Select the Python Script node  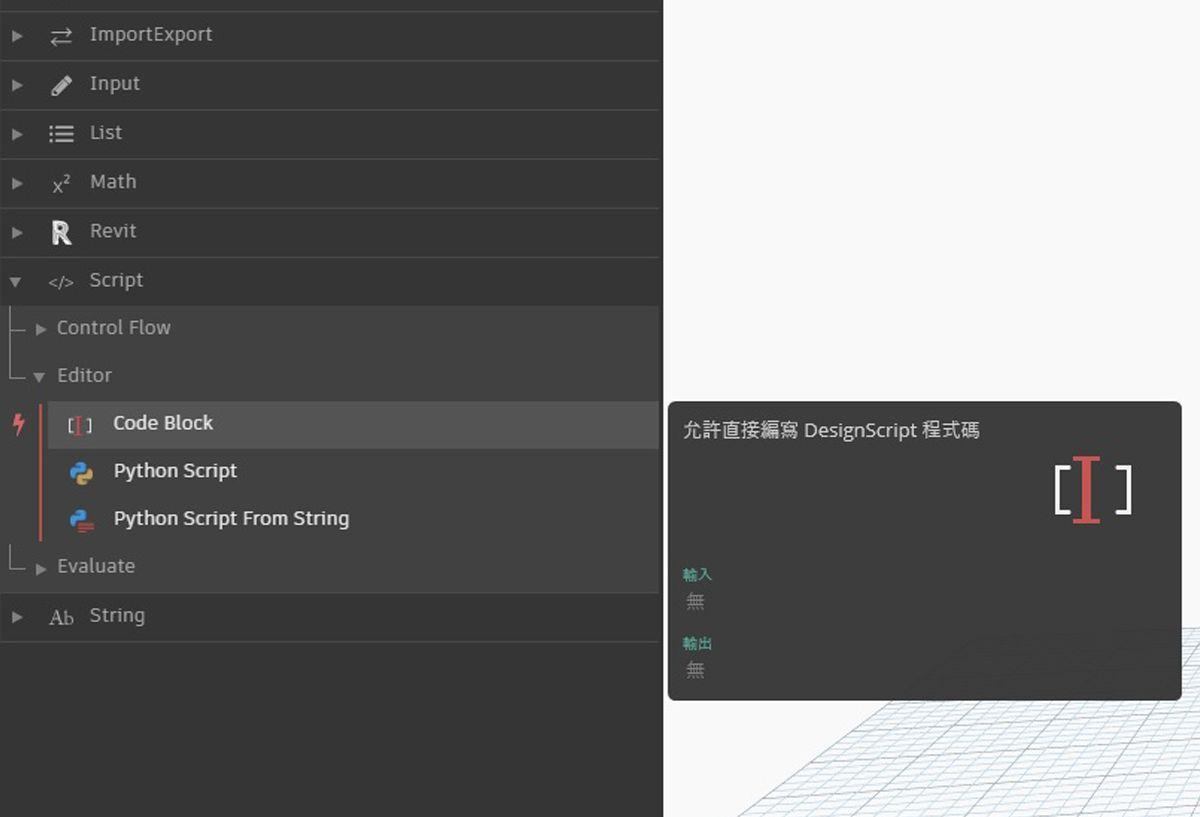coord(353,472)
